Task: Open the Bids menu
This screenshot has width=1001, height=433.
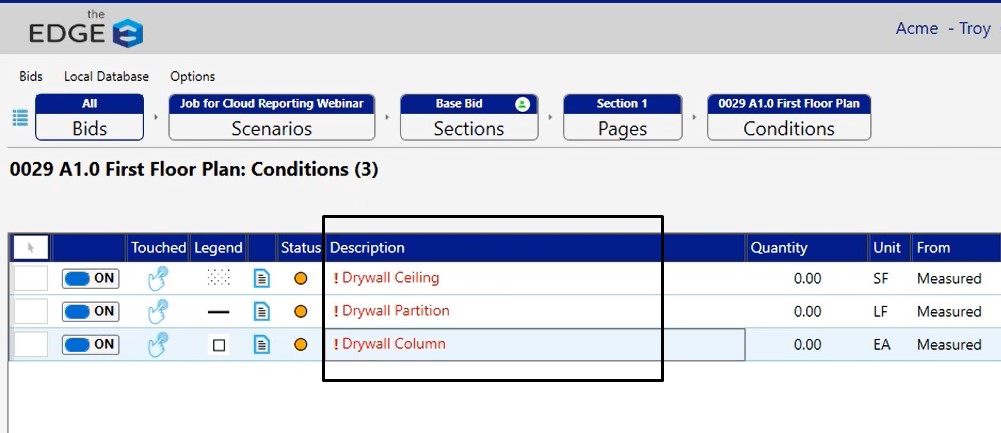Action: pyautogui.click(x=31, y=76)
